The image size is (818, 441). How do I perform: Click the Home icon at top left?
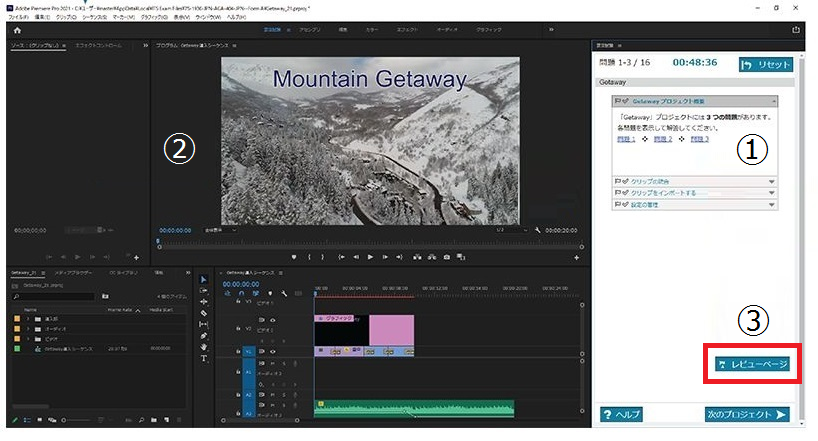(x=17, y=30)
